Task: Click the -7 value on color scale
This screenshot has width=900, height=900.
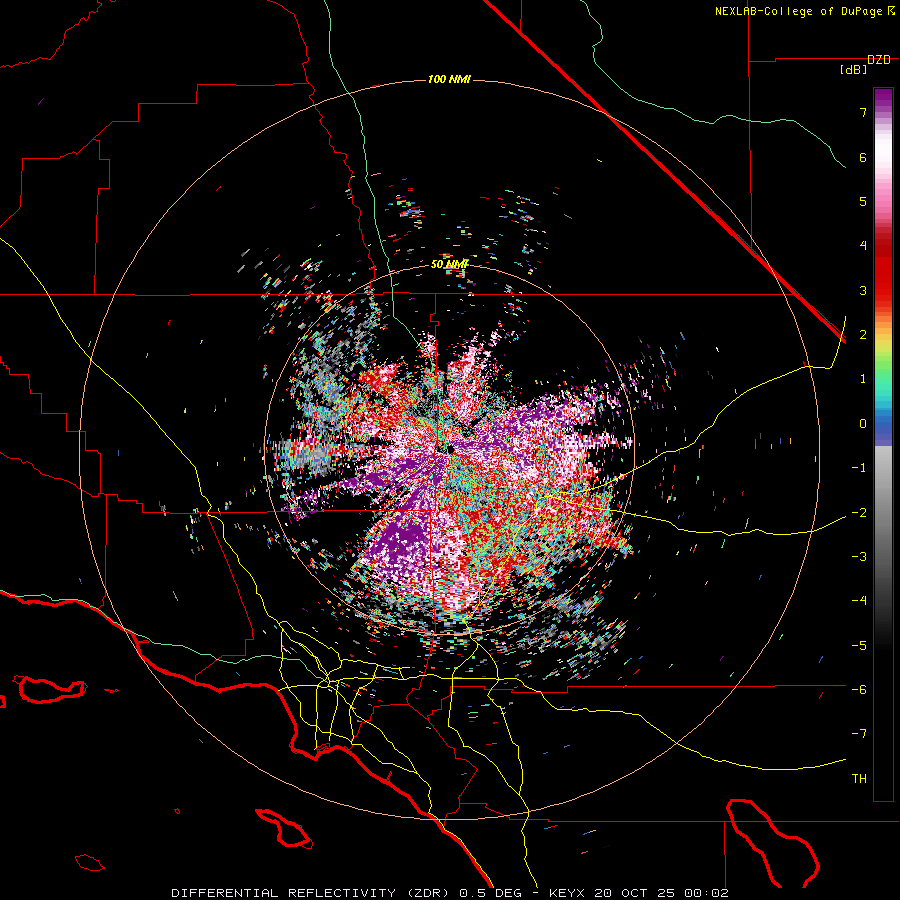Action: (x=859, y=734)
